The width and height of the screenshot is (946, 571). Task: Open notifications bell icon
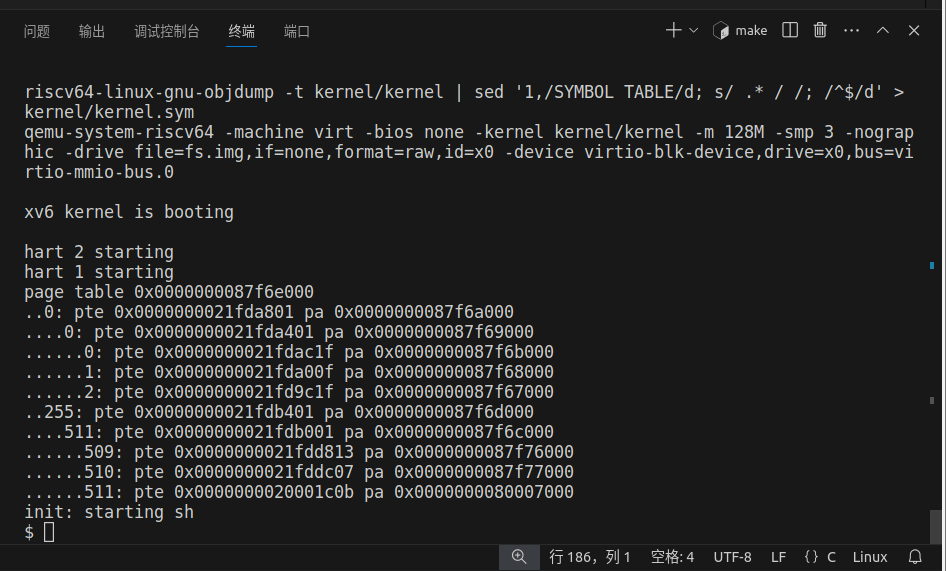[915, 557]
